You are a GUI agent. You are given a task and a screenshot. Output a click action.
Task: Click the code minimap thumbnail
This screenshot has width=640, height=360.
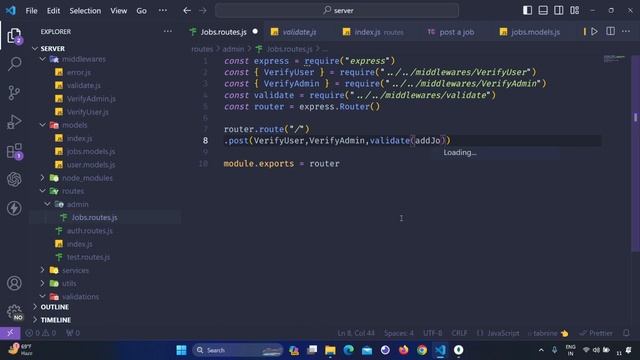pyautogui.click(x=614, y=59)
